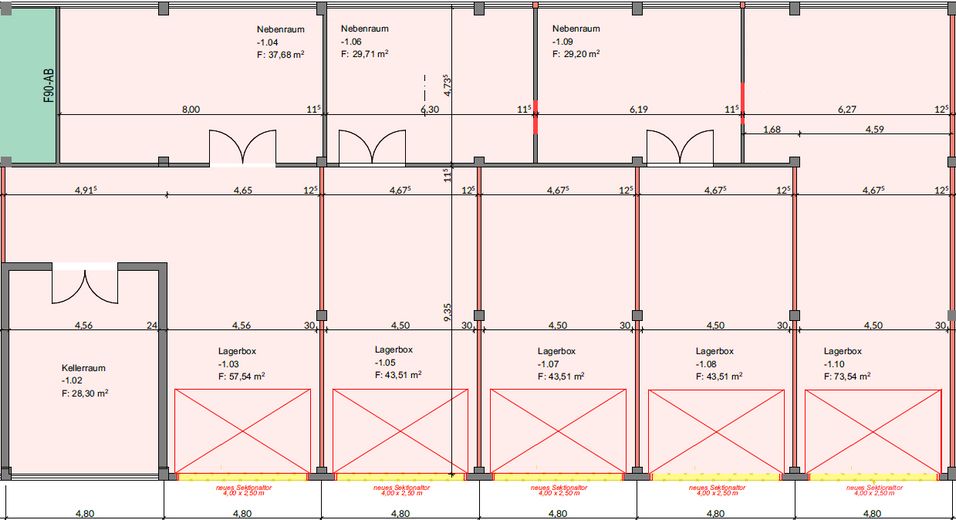Click 'neues Sektionaltor' note below Lagerbox -1.10

click(x=874, y=490)
